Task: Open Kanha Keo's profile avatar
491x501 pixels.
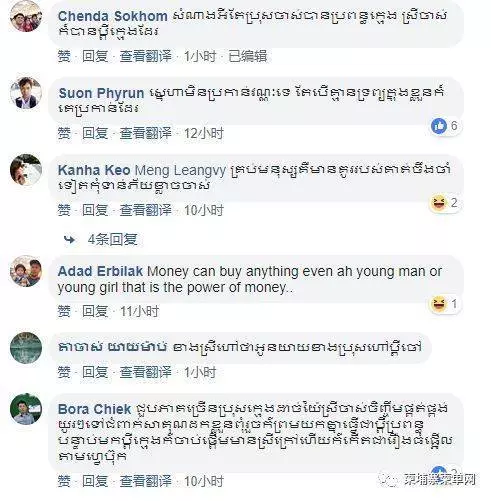Action: pyautogui.click(x=26, y=169)
